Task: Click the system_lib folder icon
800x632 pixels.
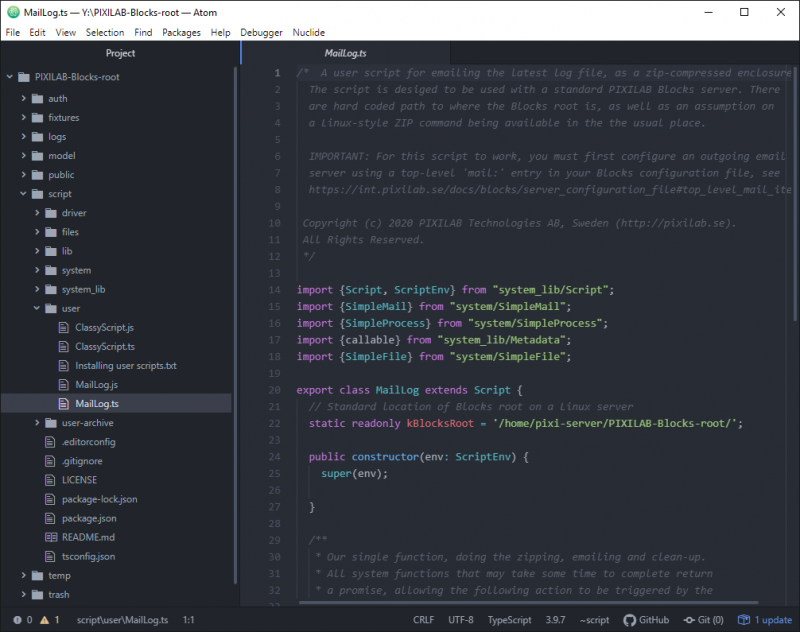Action: click(x=51, y=289)
